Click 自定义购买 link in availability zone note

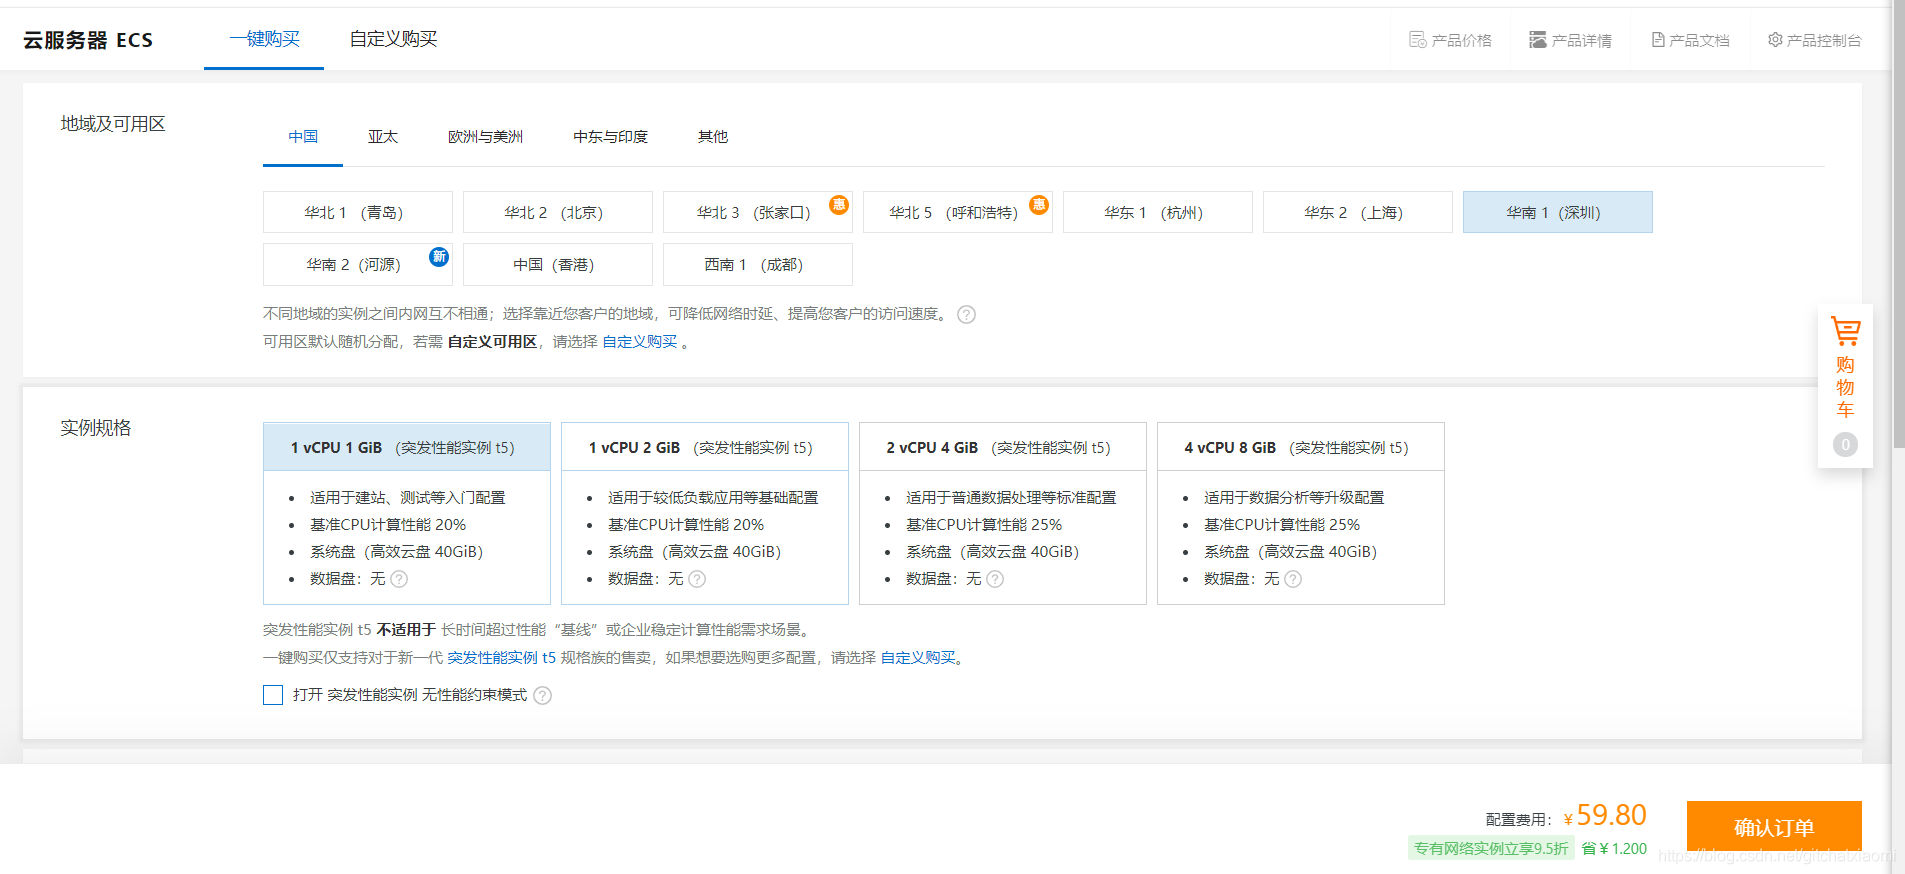tap(640, 342)
